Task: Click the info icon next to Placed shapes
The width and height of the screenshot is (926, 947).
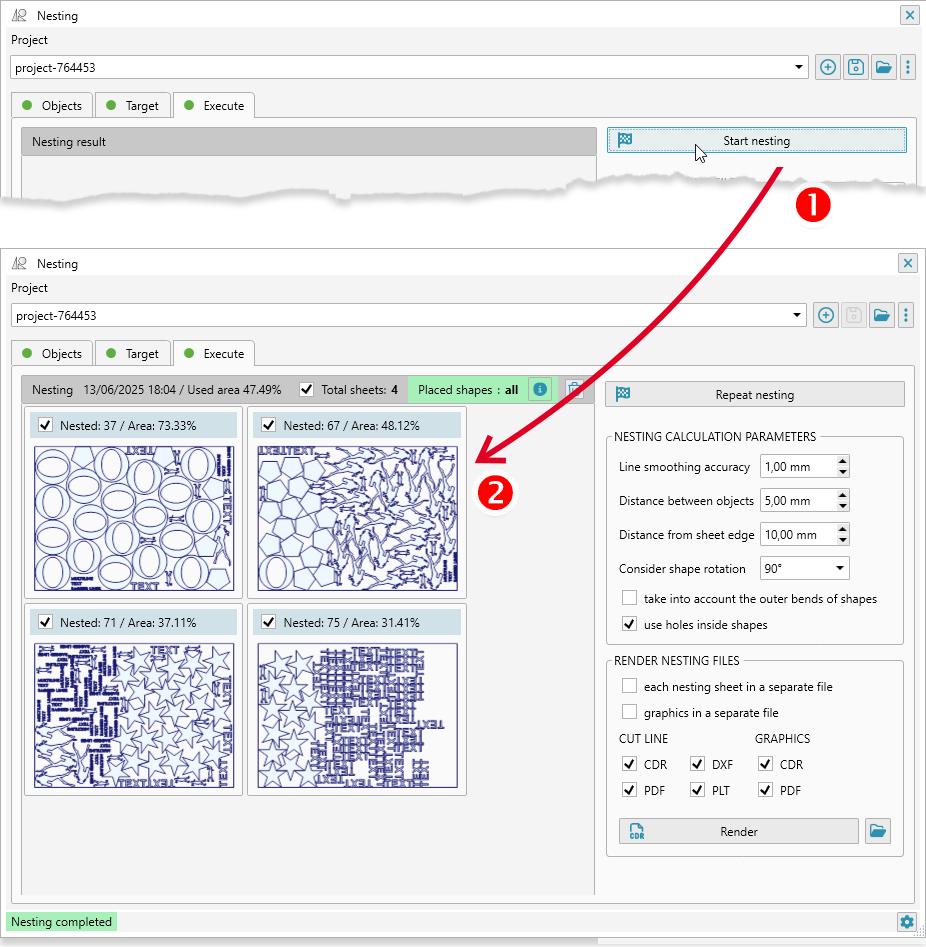Action: 539,390
